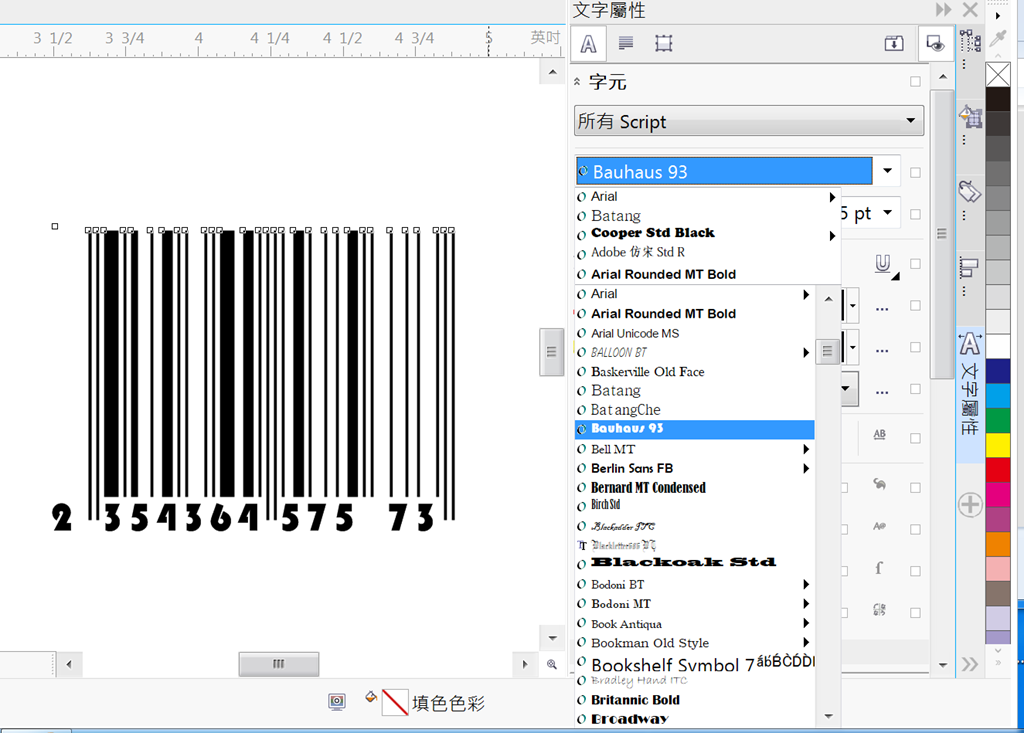Image resolution: width=1024 pixels, height=733 pixels.
Task: Choose BatangChe from the font list
Action: point(694,410)
